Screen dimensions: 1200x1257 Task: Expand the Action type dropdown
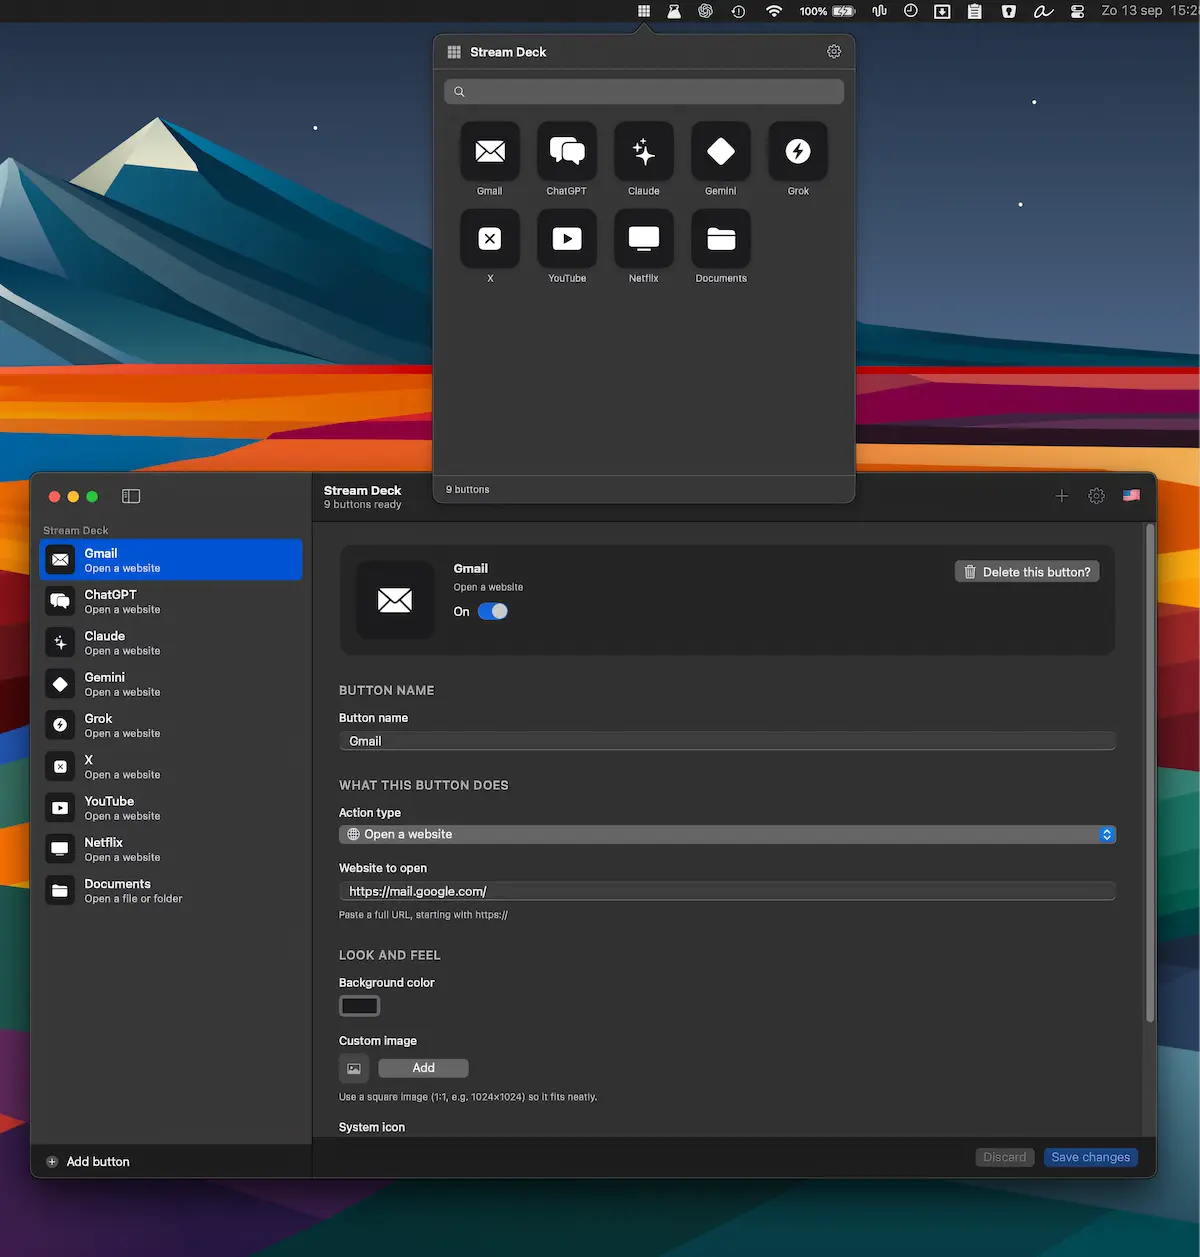pyautogui.click(x=727, y=834)
